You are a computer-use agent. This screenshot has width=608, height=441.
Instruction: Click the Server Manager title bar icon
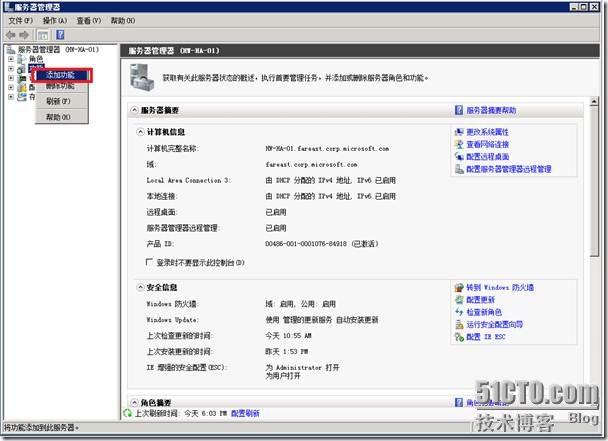tap(8, 7)
